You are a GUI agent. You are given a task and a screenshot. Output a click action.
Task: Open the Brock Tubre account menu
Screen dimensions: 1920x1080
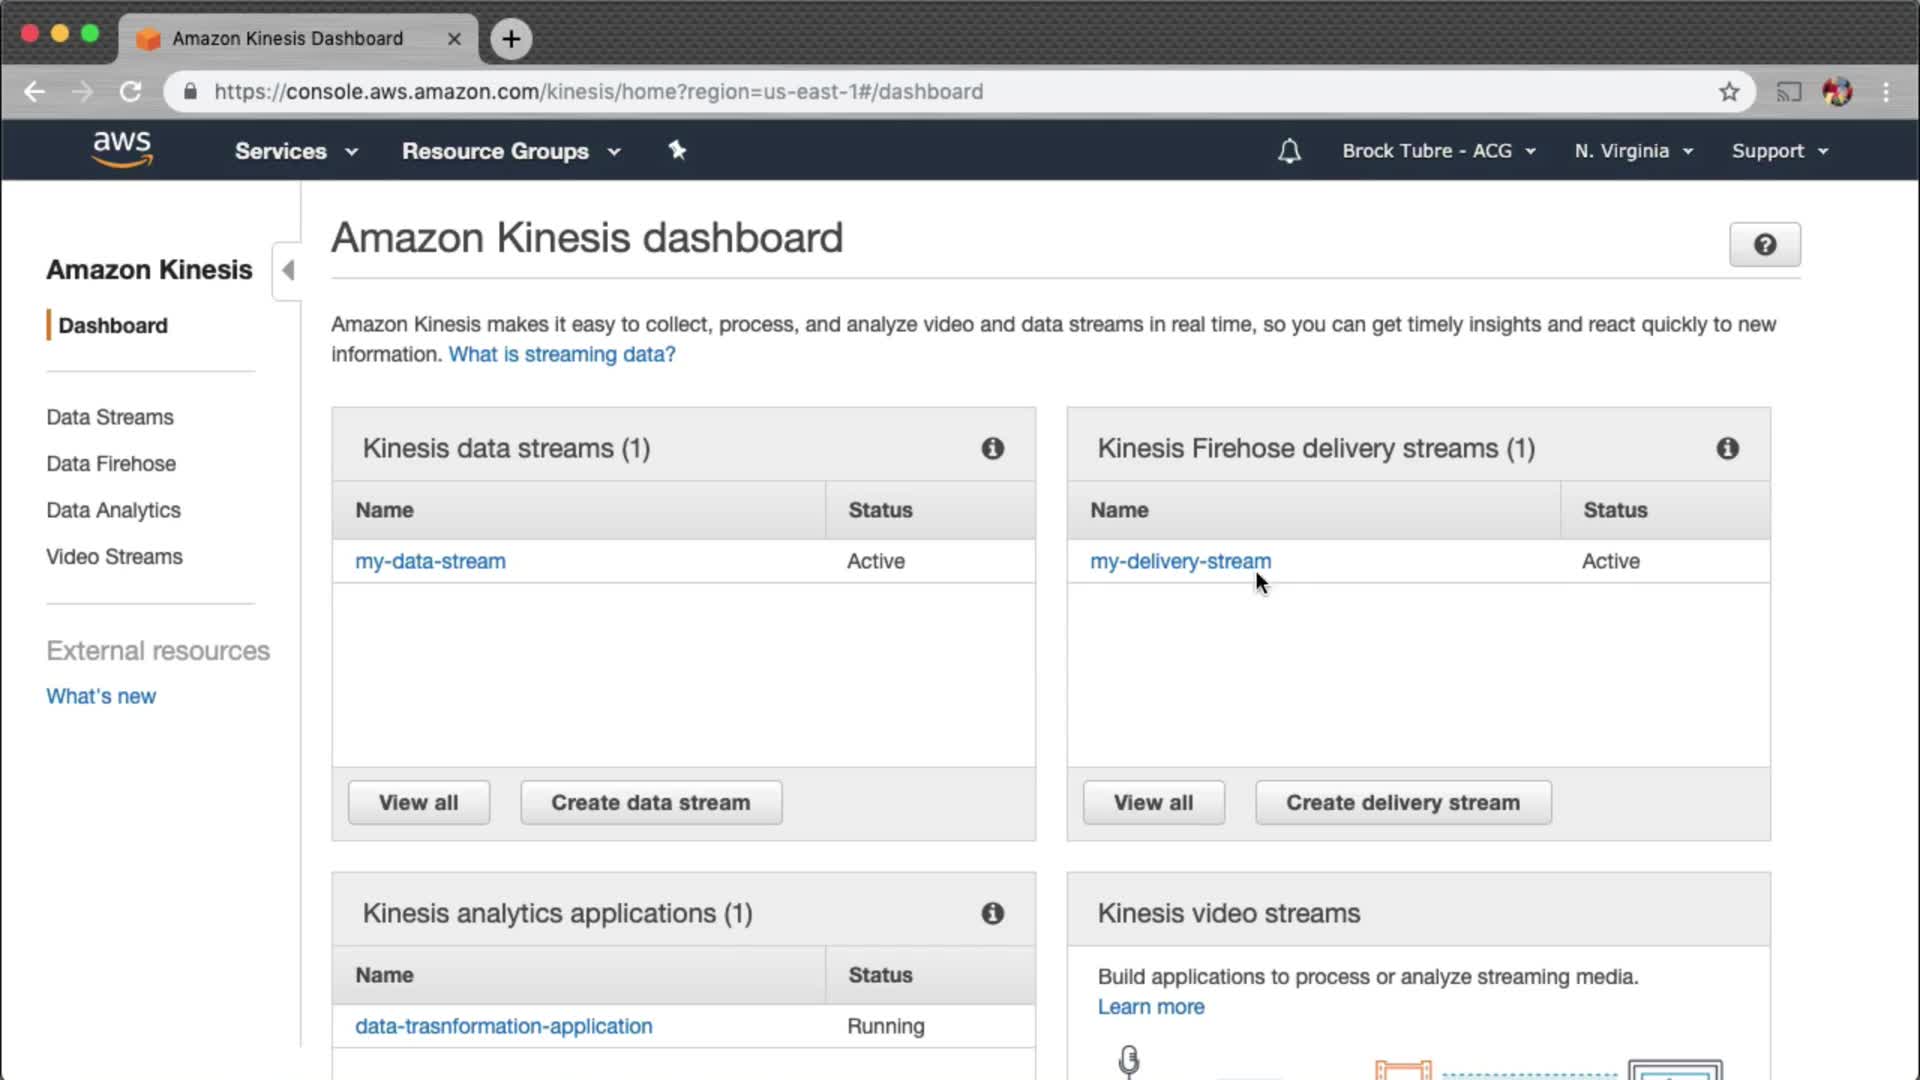coord(1438,151)
